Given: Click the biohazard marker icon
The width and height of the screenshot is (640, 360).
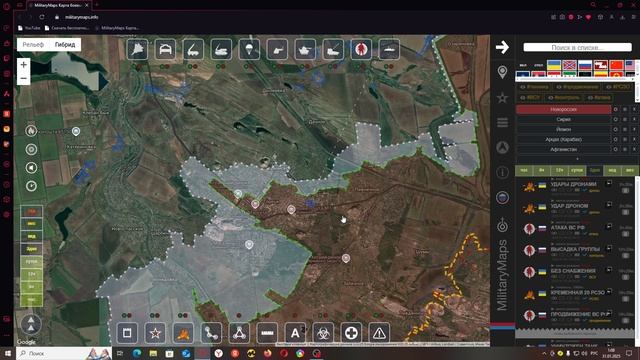Looking at the screenshot, I should [323, 333].
